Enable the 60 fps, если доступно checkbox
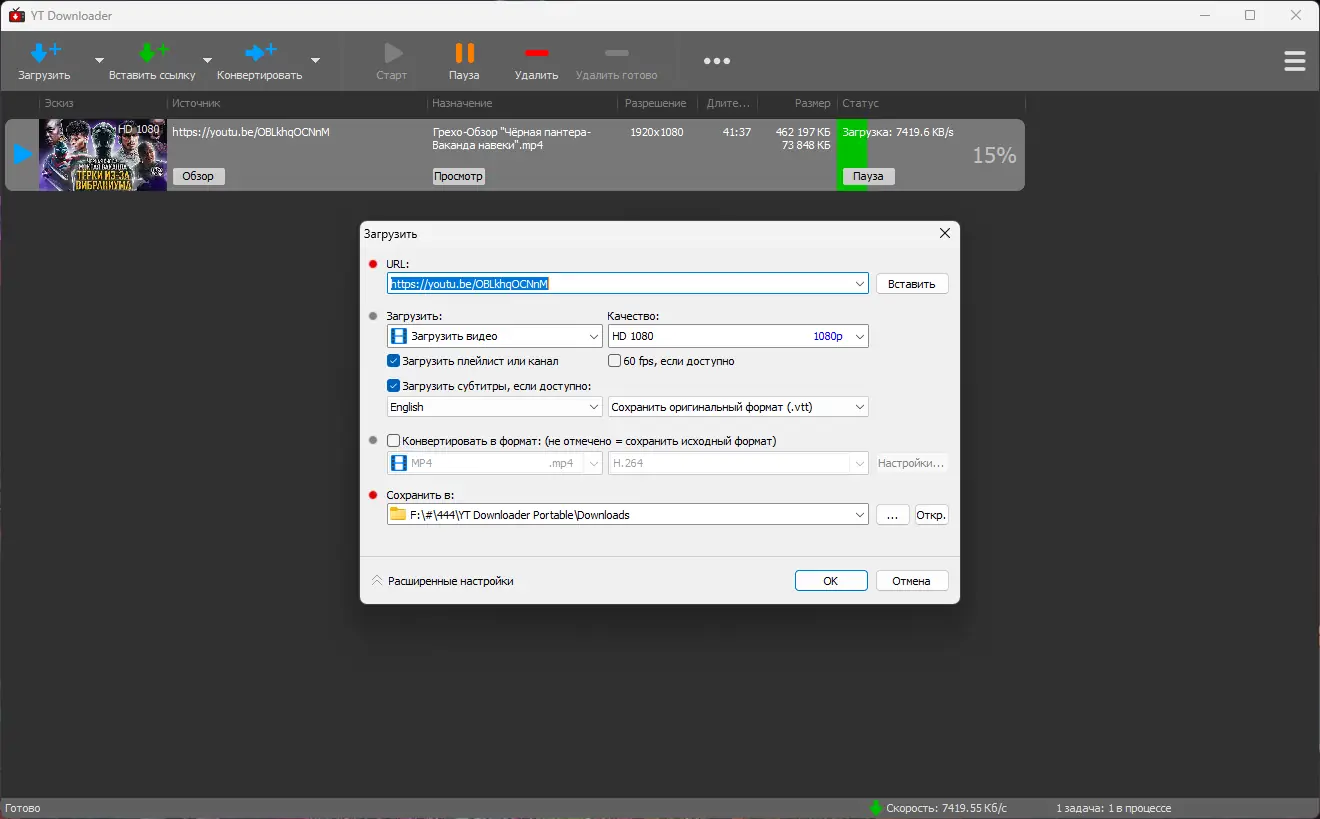The height and width of the screenshot is (819, 1320). pos(615,361)
